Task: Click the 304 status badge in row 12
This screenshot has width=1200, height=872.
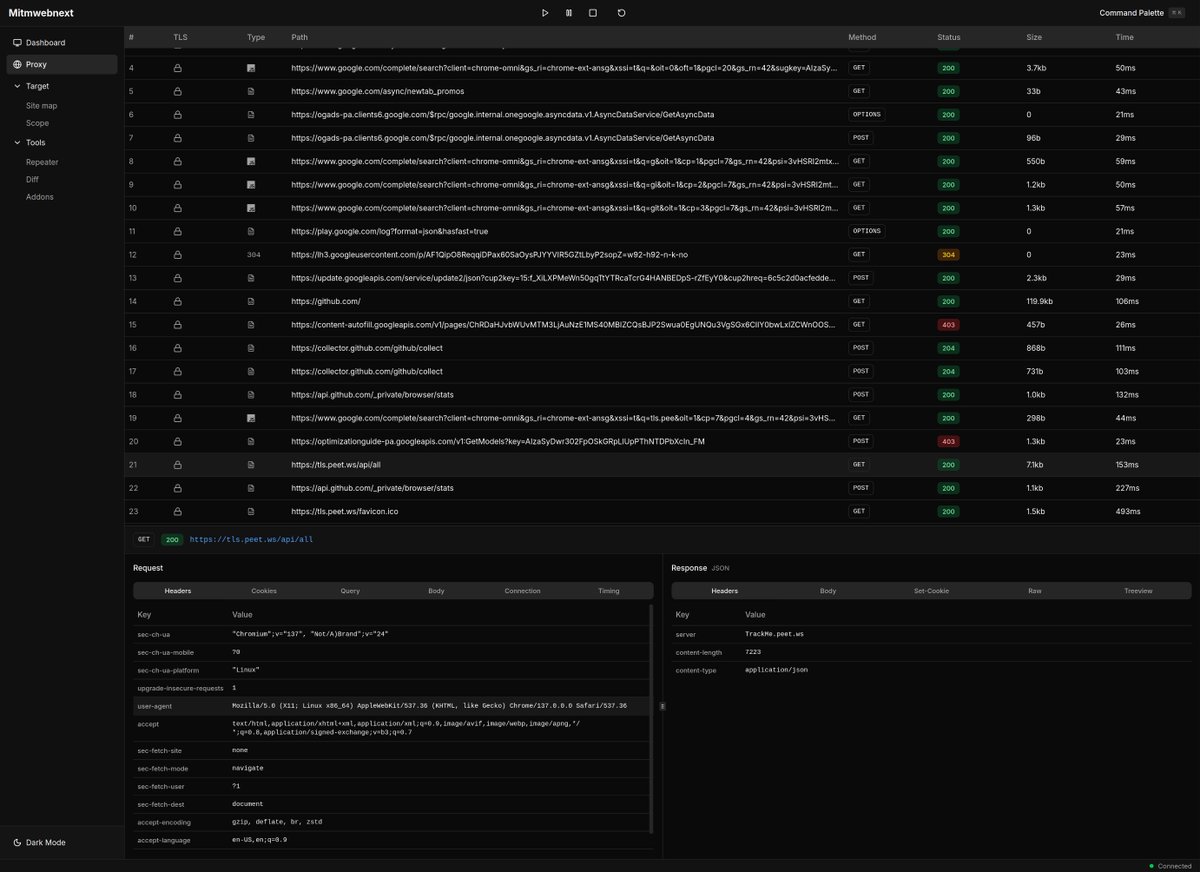Action: 948,254
